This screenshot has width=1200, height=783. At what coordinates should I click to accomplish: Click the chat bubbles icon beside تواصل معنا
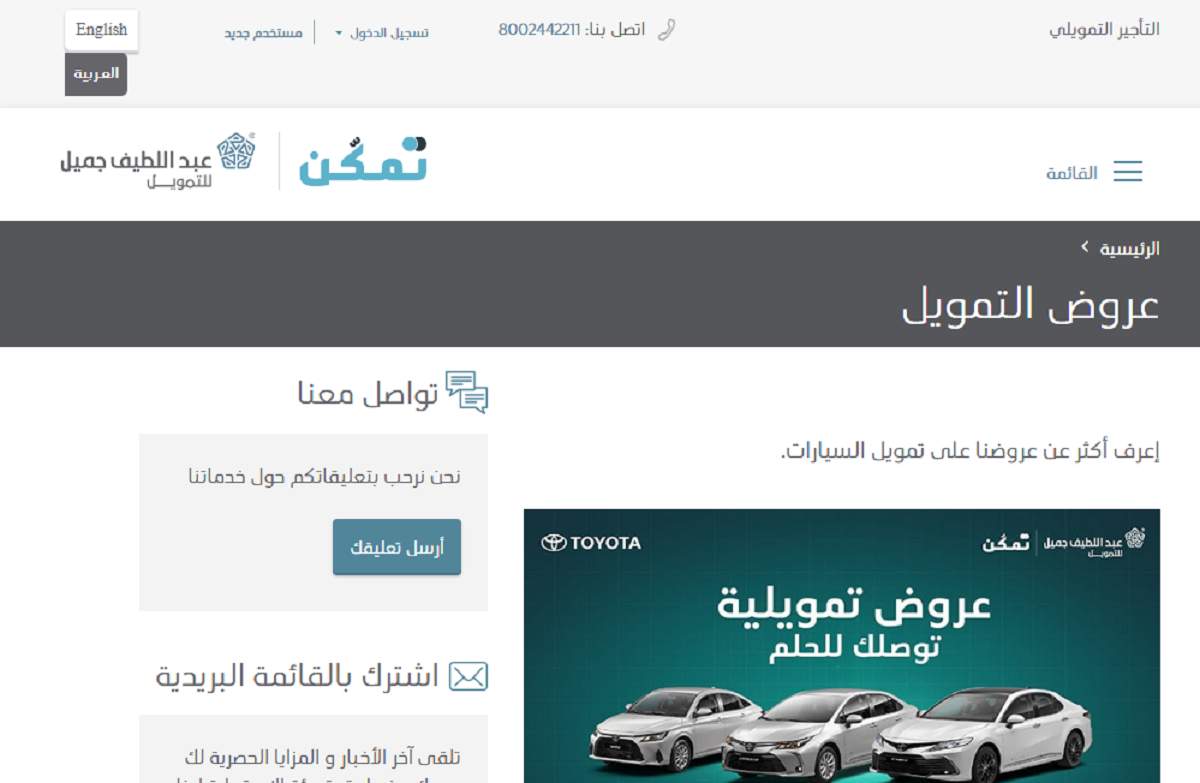pyautogui.click(x=467, y=392)
